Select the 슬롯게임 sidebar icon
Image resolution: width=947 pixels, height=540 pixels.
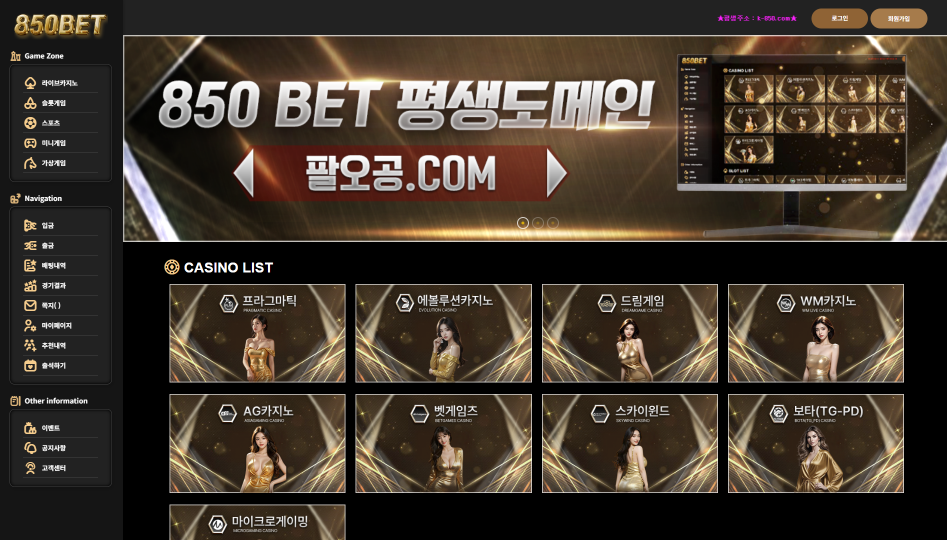(x=30, y=103)
